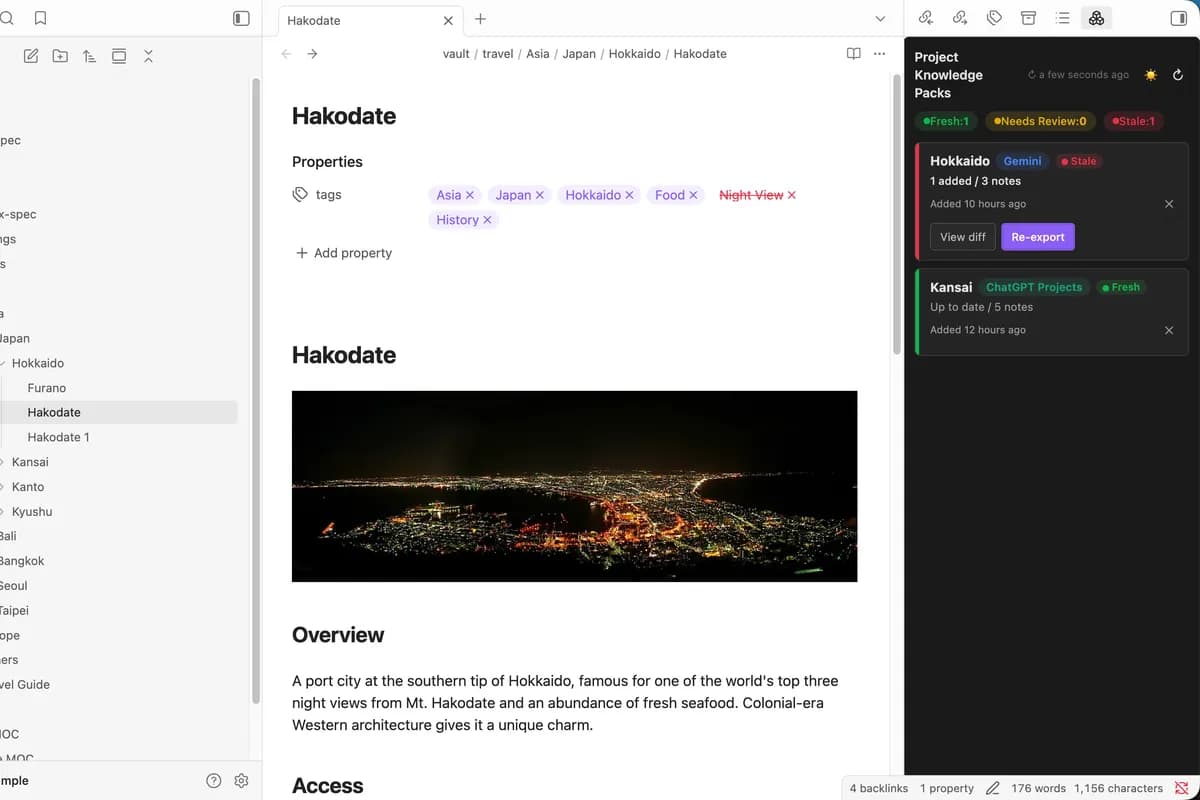Open the tab list dropdown
The height and width of the screenshot is (800, 1200).
pos(880,19)
